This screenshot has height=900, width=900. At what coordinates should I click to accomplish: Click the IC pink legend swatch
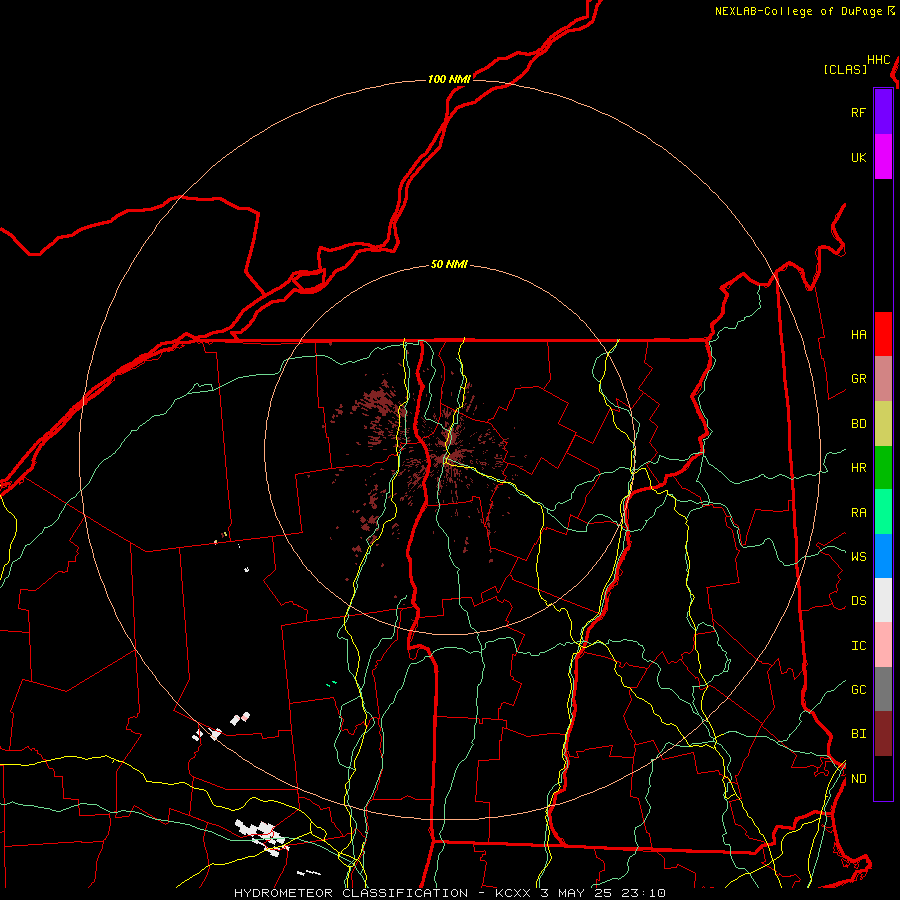click(x=883, y=645)
